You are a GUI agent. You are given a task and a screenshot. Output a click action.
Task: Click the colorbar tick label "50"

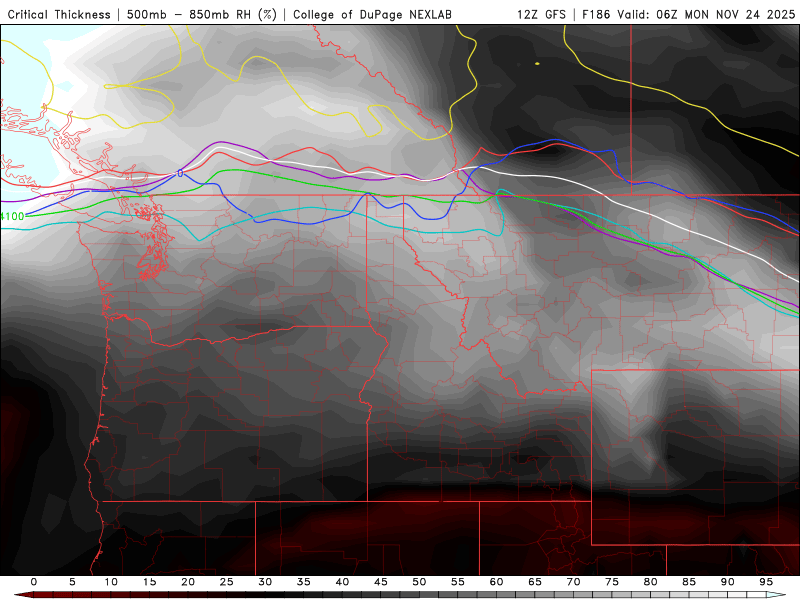click(x=419, y=582)
